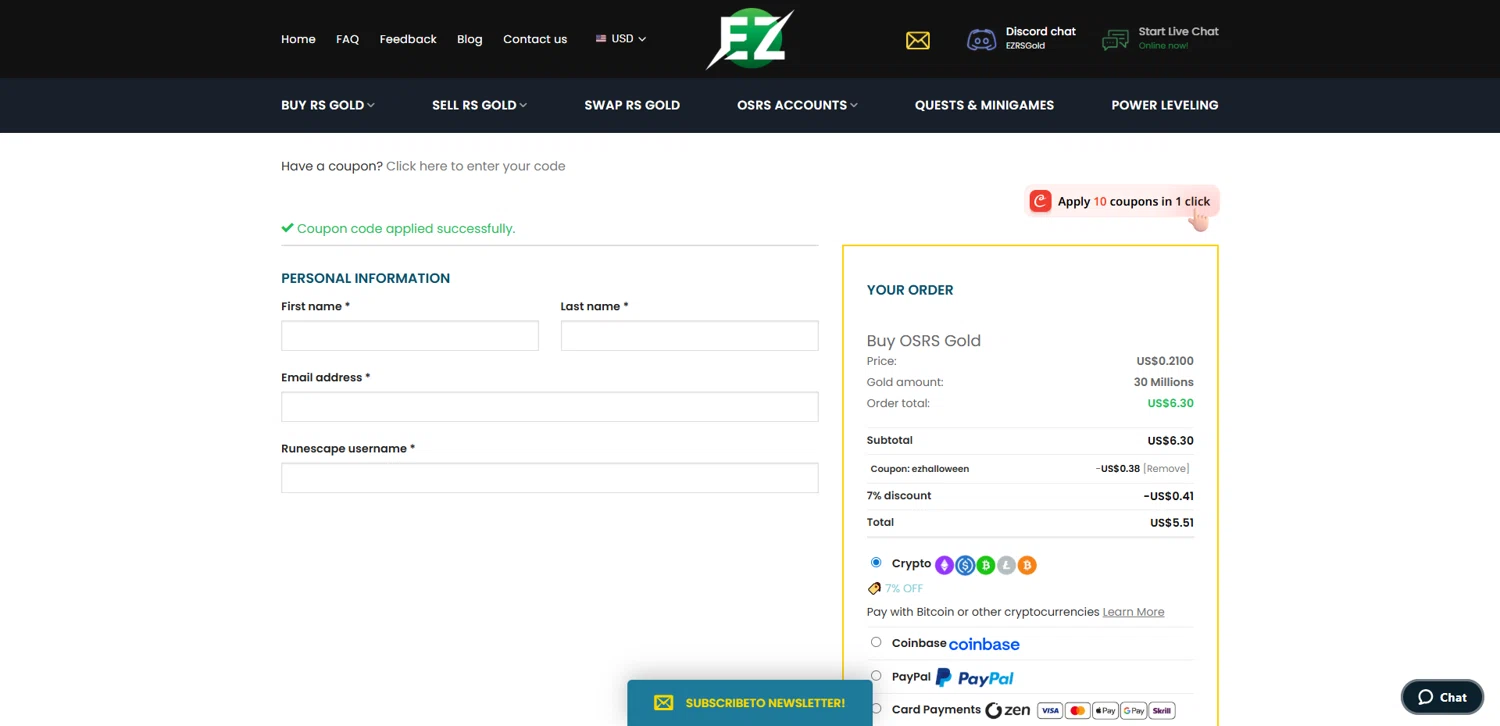Click the VISA card badge

(x=1049, y=711)
